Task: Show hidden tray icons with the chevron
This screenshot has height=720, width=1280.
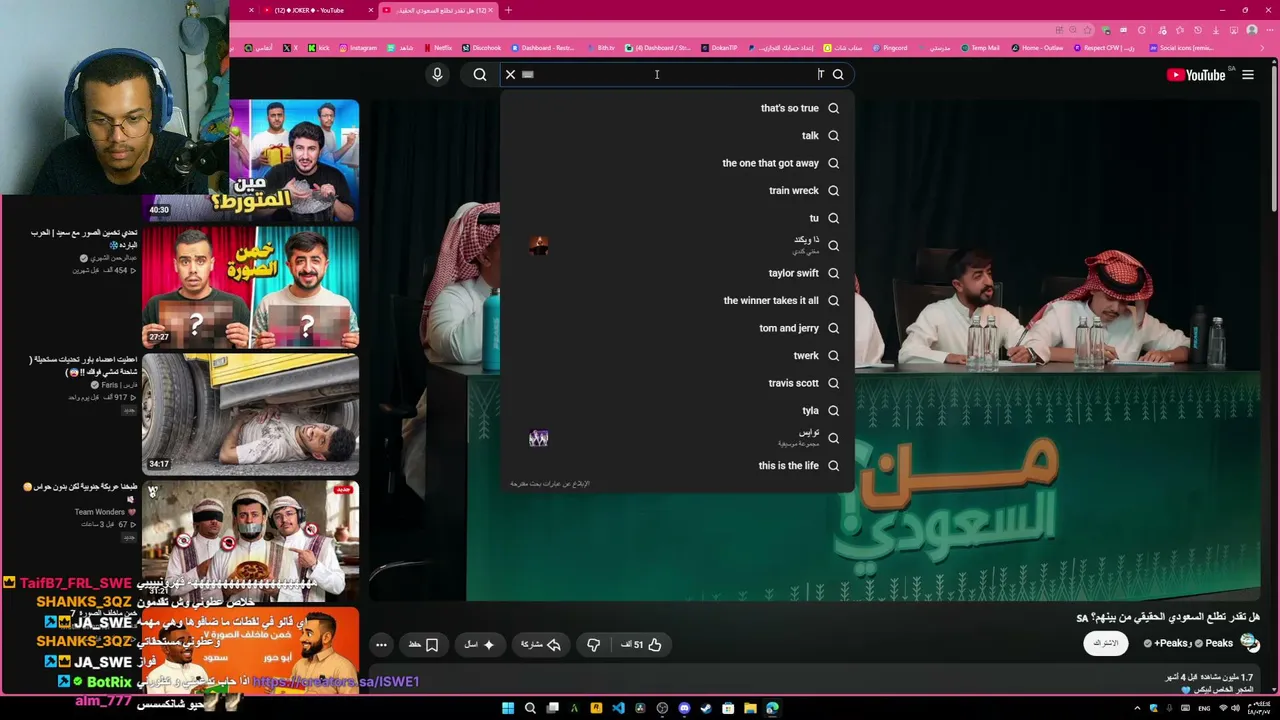Action: coord(1137,708)
